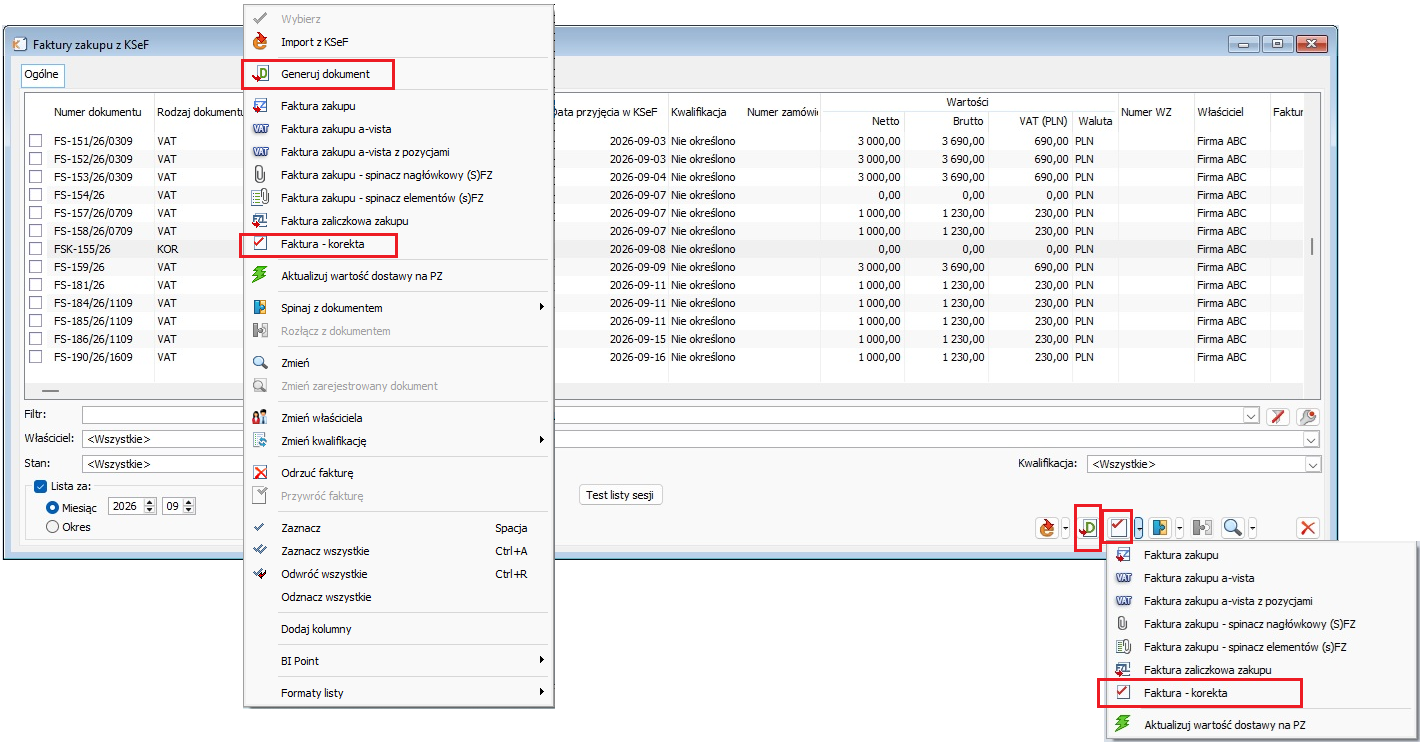Viewport: 1423px width, 747px height.
Task: Click the red X close toolbar button
Action: [x=1307, y=527]
